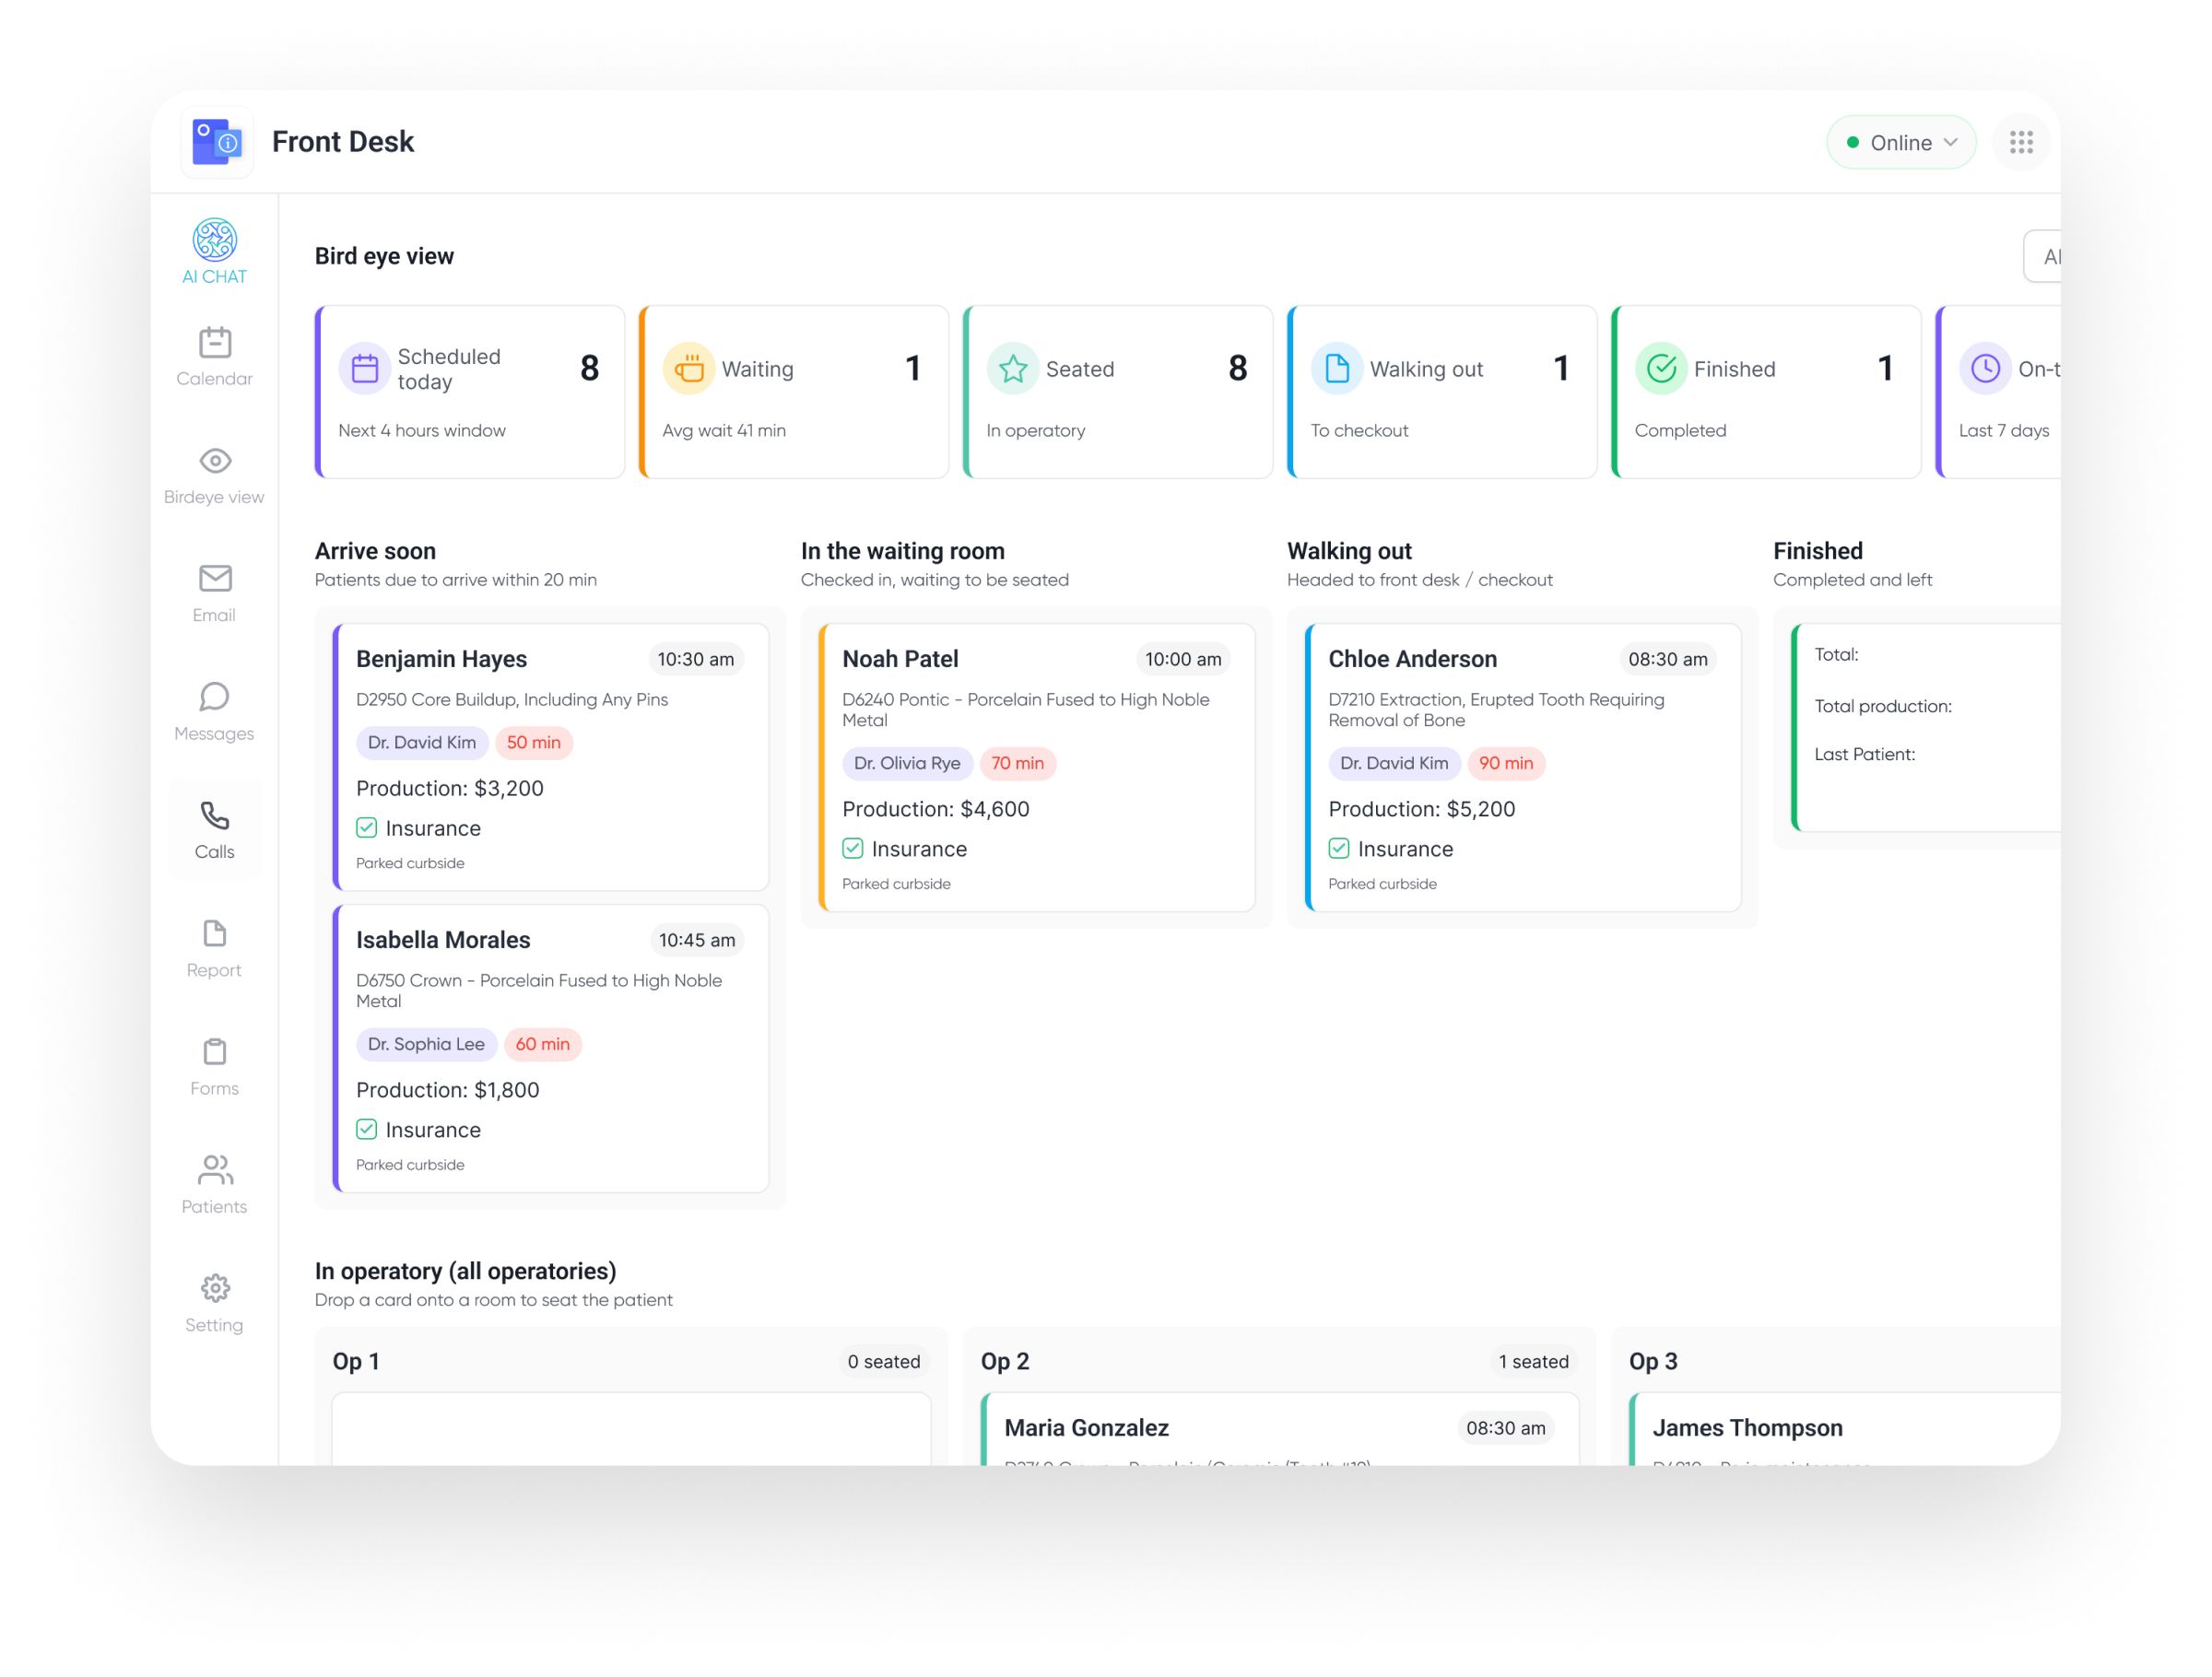Open the Calendar sidebar icon

tap(214, 343)
